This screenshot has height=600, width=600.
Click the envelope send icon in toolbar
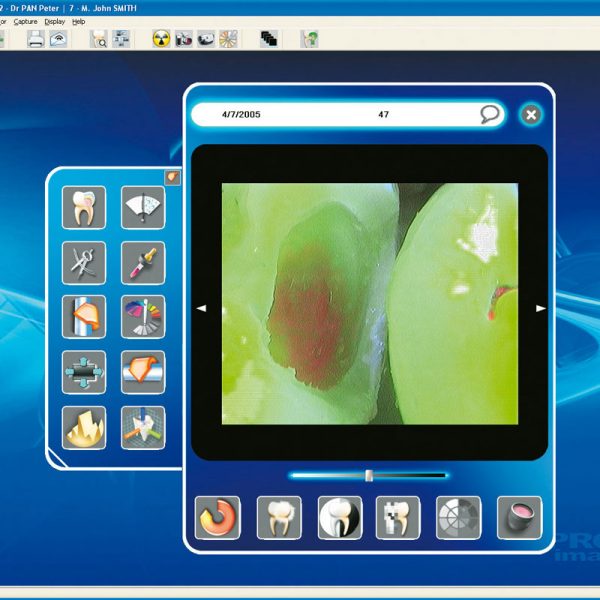pyautogui.click(x=59, y=39)
